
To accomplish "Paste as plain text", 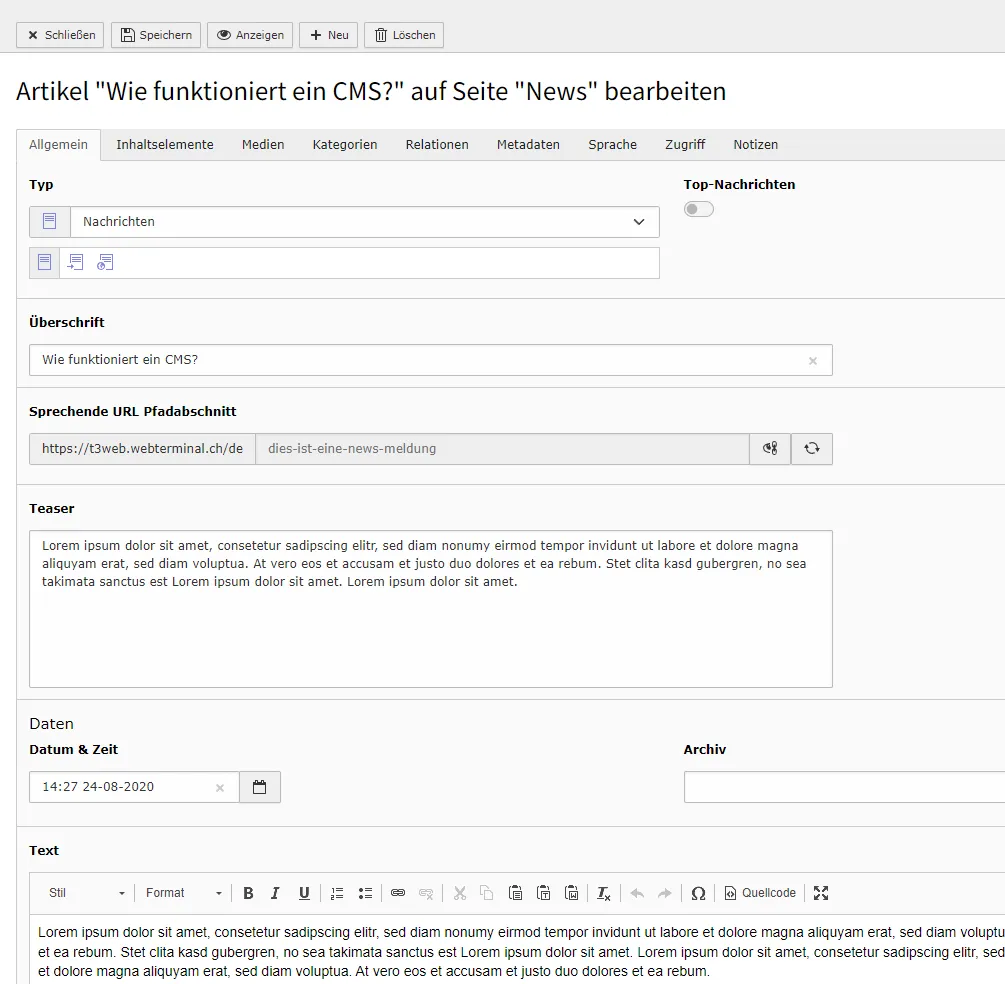I will (544, 893).
